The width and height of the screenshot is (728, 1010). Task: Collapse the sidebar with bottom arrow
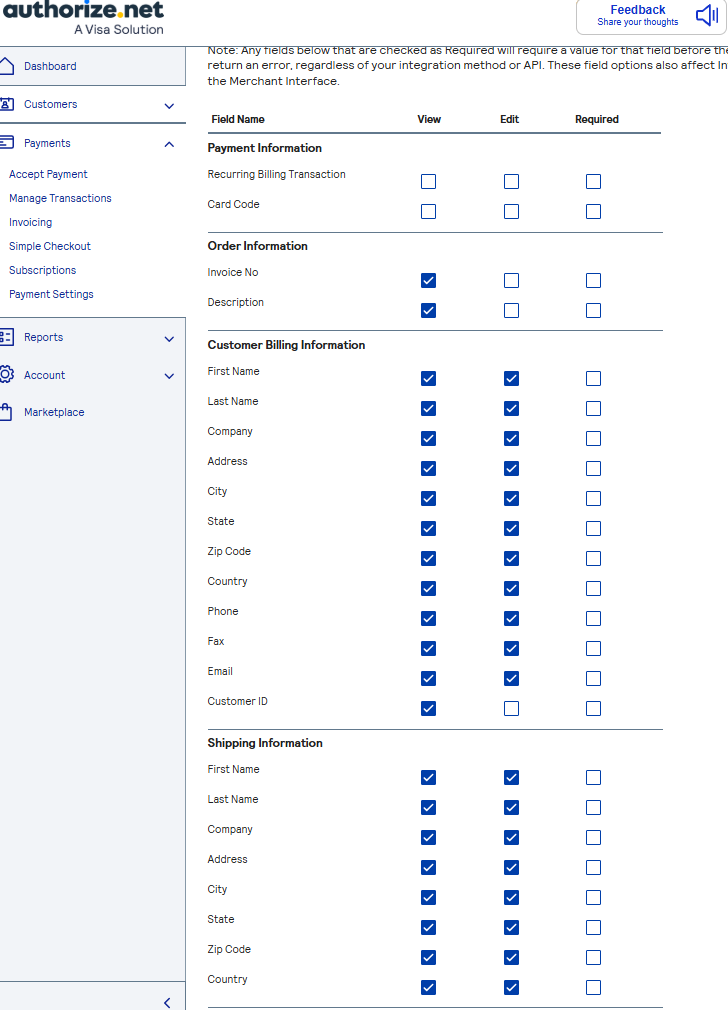167,1002
